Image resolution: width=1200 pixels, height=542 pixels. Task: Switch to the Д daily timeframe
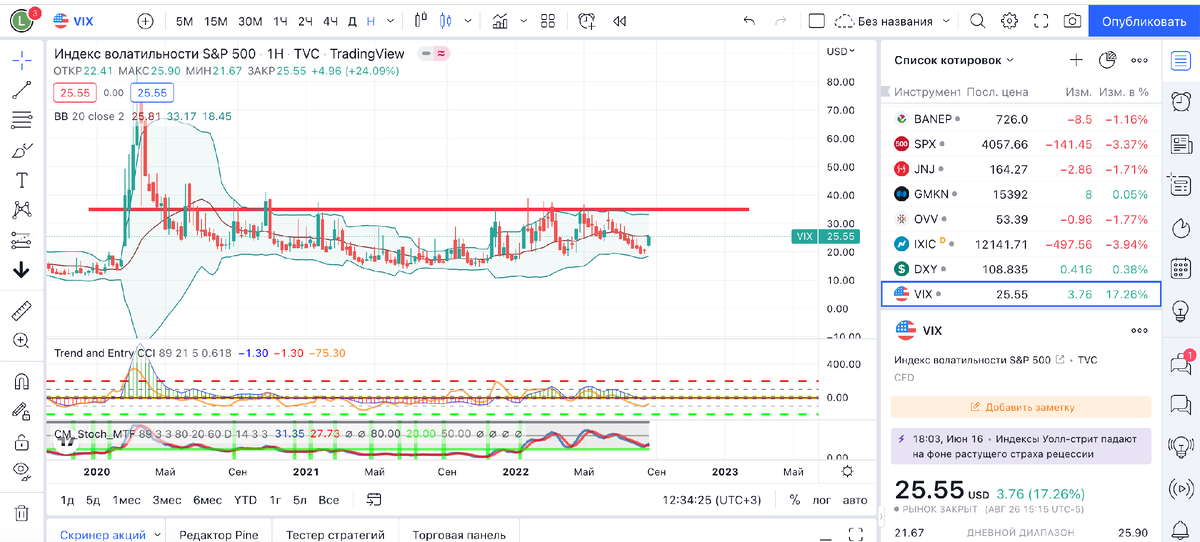tap(352, 21)
